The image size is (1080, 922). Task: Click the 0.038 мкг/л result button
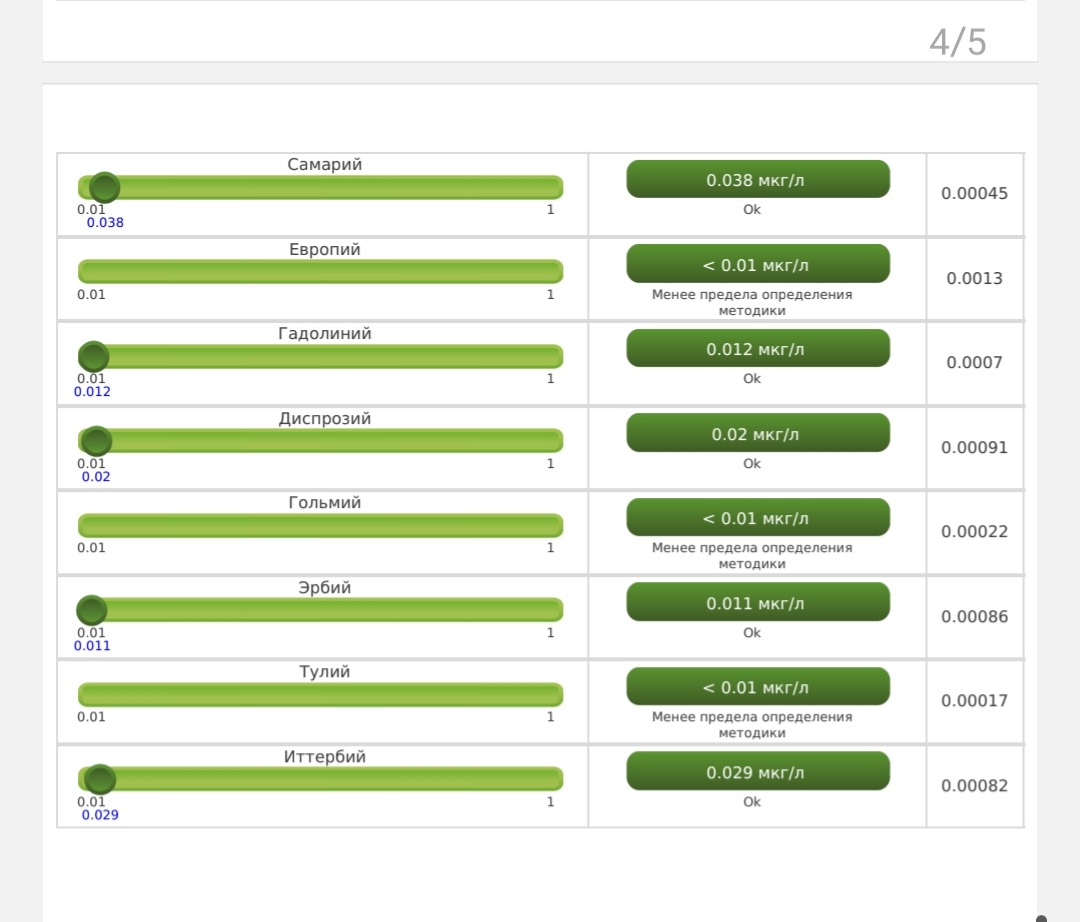coord(757,180)
